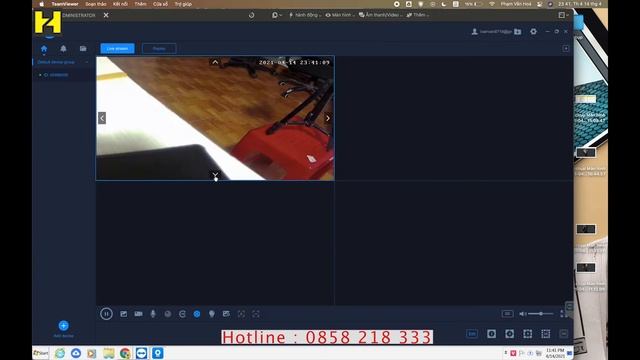The width and height of the screenshot is (640, 360).
Task: Click the Add device plus button
Action: point(63,325)
